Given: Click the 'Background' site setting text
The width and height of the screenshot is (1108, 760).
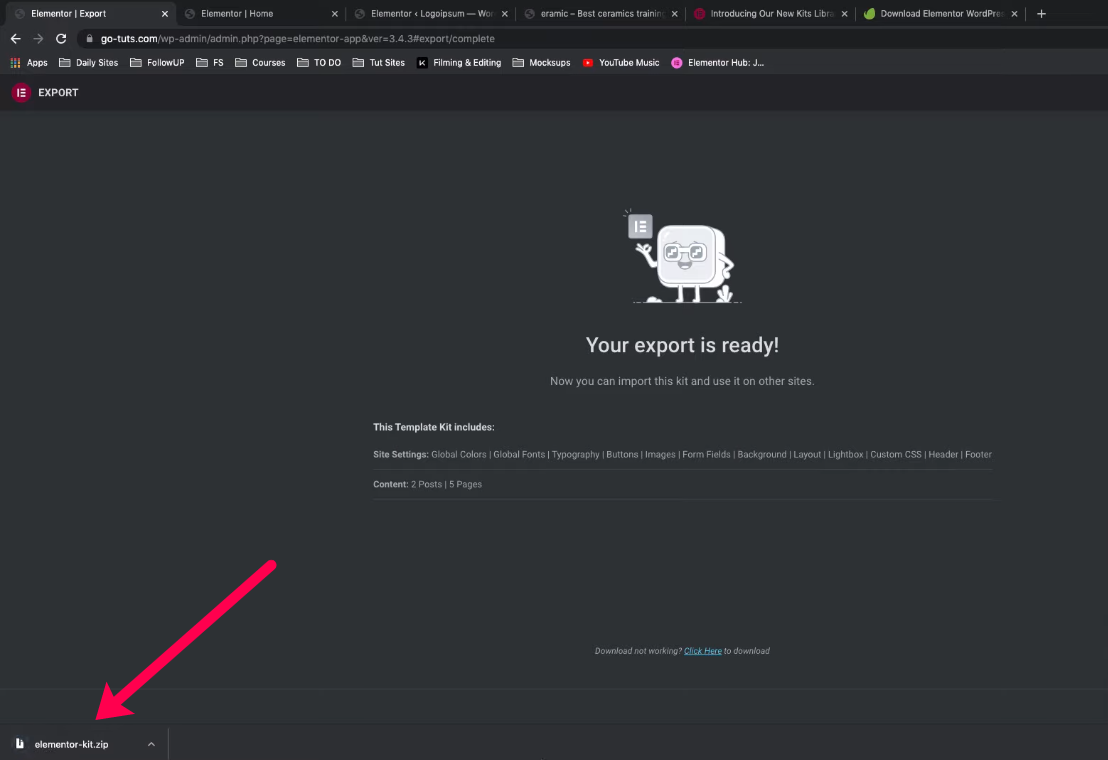Looking at the screenshot, I should 762,455.
